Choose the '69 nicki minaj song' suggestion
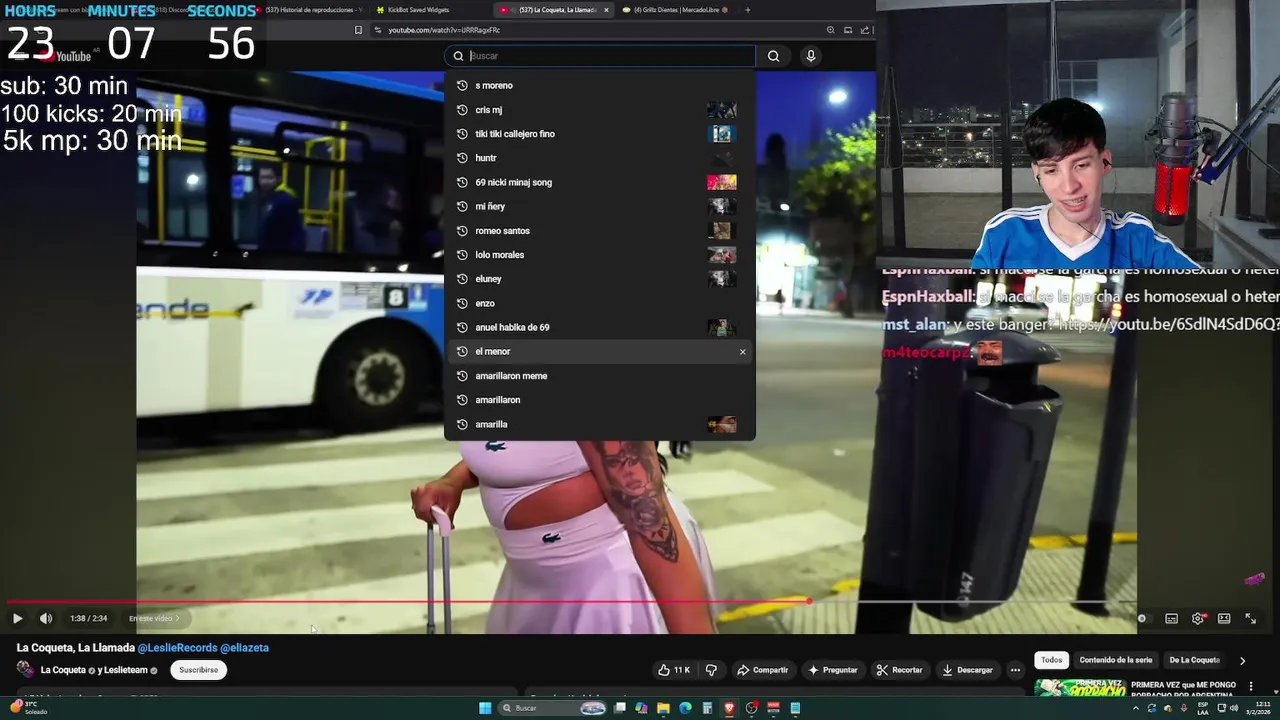1280x720 pixels. tap(600, 182)
